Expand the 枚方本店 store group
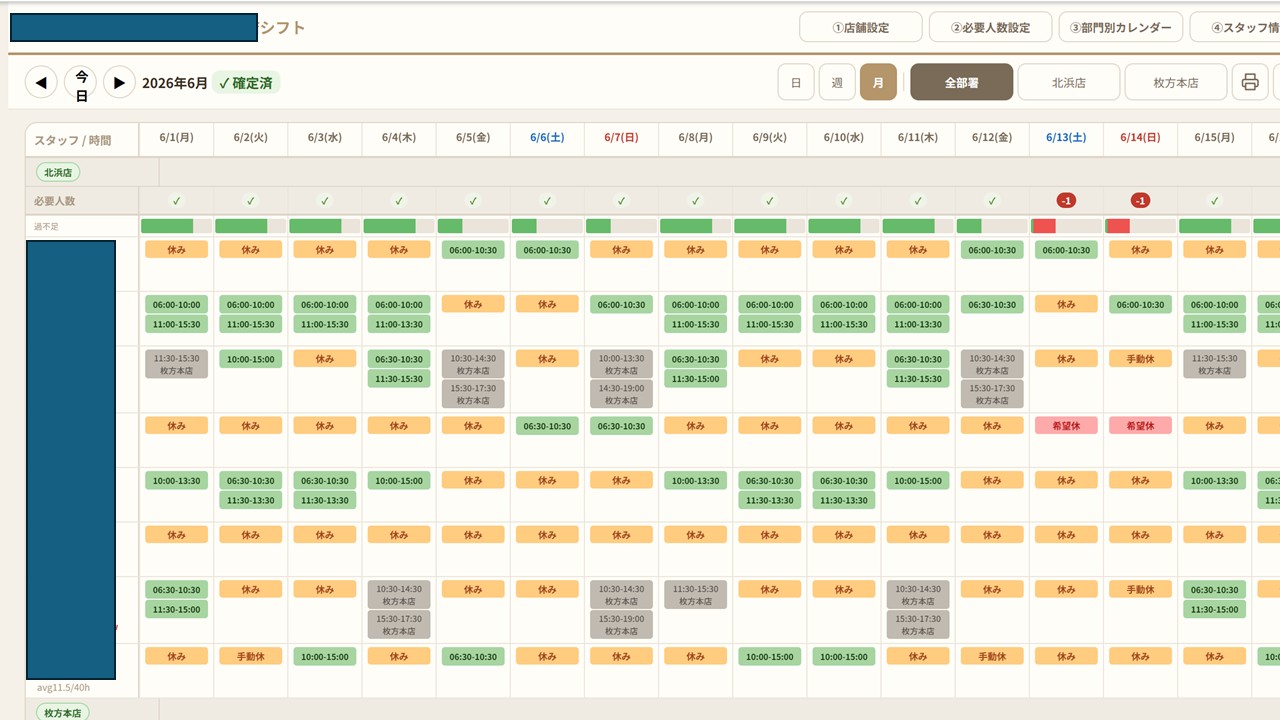The width and height of the screenshot is (1280, 720). coord(63,712)
